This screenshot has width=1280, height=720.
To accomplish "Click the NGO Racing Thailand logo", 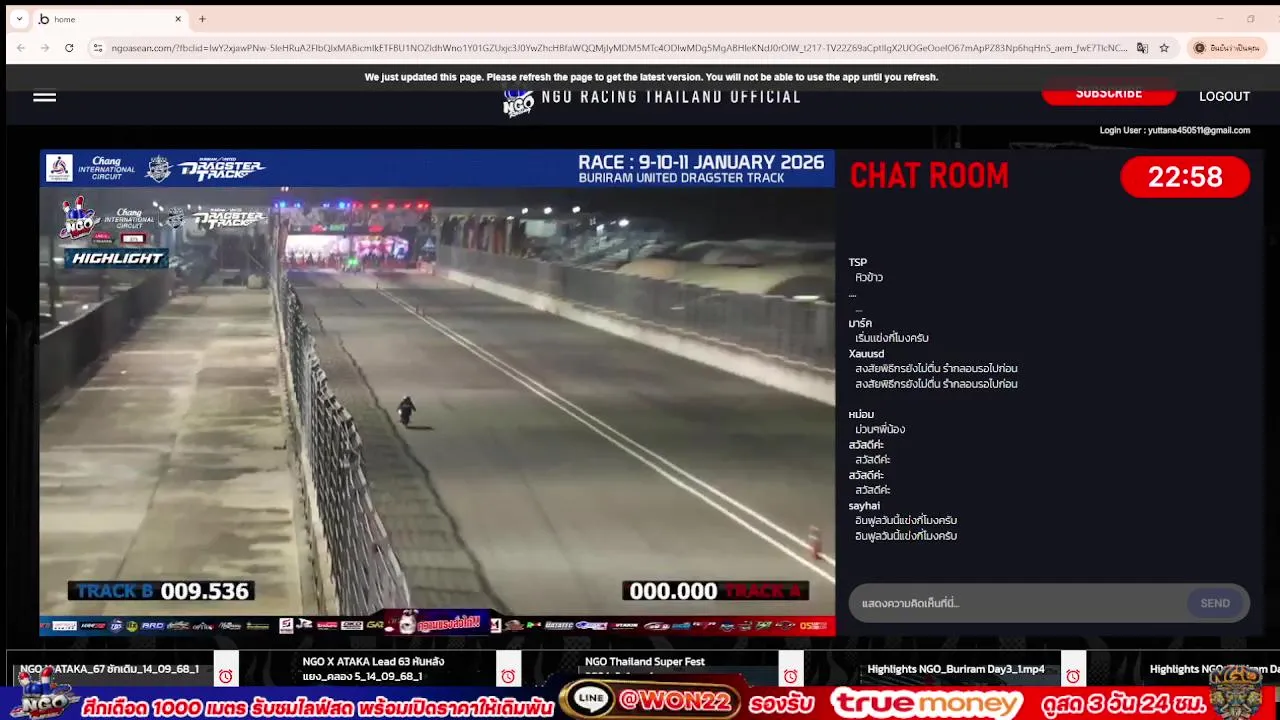I will pos(519,101).
